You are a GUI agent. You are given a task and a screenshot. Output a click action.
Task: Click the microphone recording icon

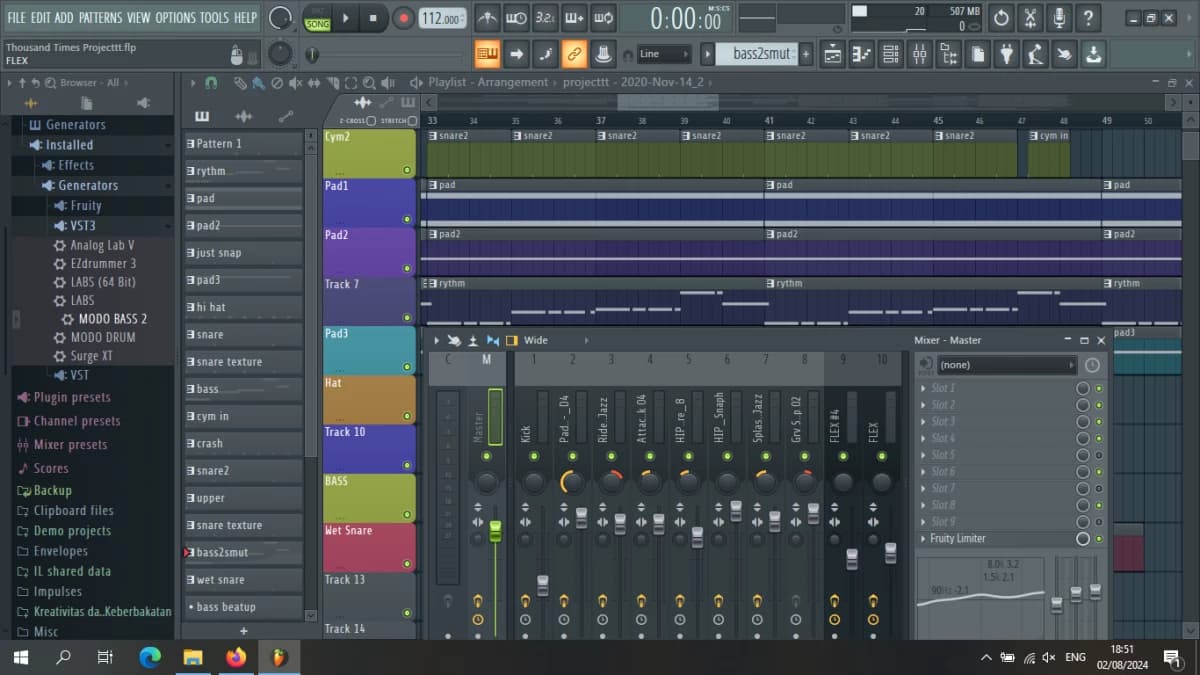[1059, 18]
